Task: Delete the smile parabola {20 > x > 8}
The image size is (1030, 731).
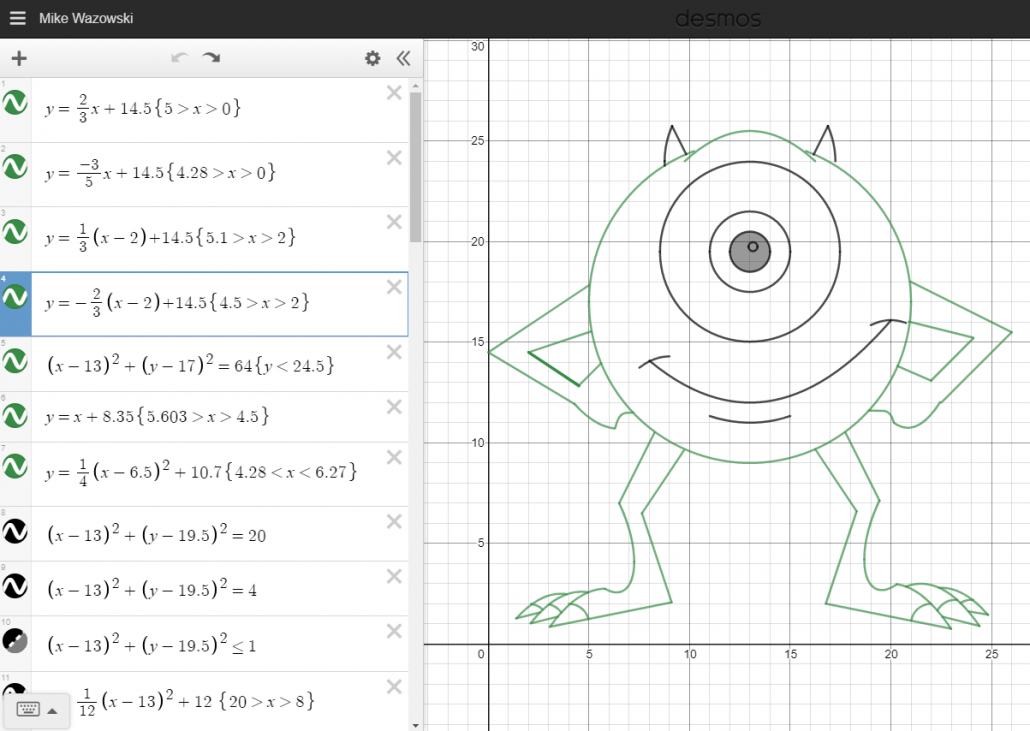Action: coord(394,687)
